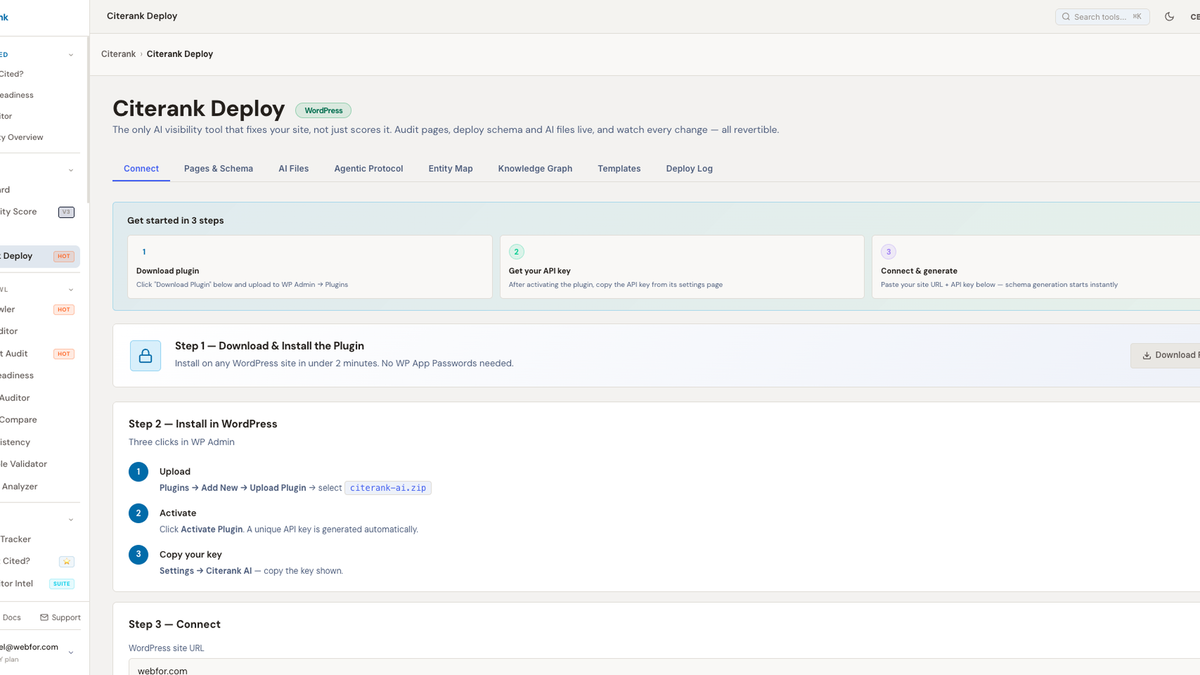This screenshot has height=675, width=1200.
Task: Click the Download plugin step card
Action: 310,267
